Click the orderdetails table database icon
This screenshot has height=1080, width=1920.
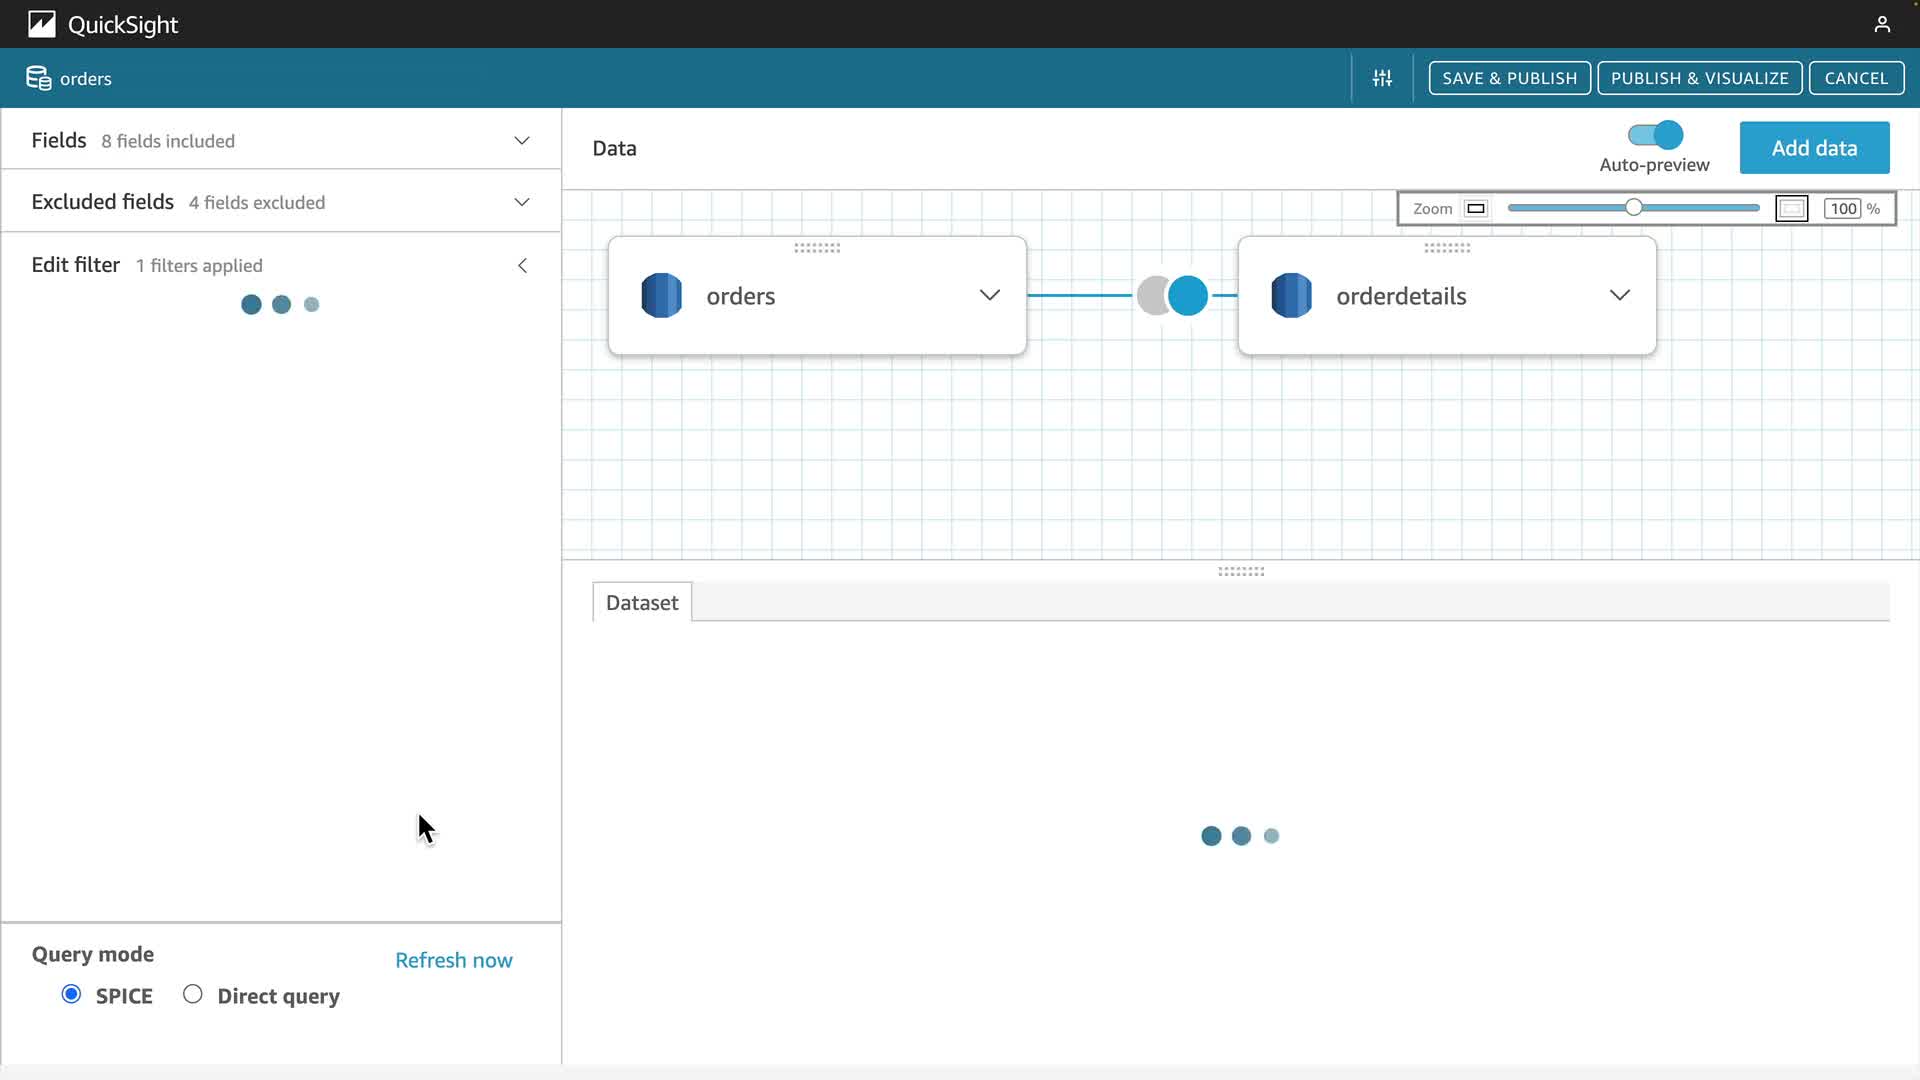point(1291,295)
